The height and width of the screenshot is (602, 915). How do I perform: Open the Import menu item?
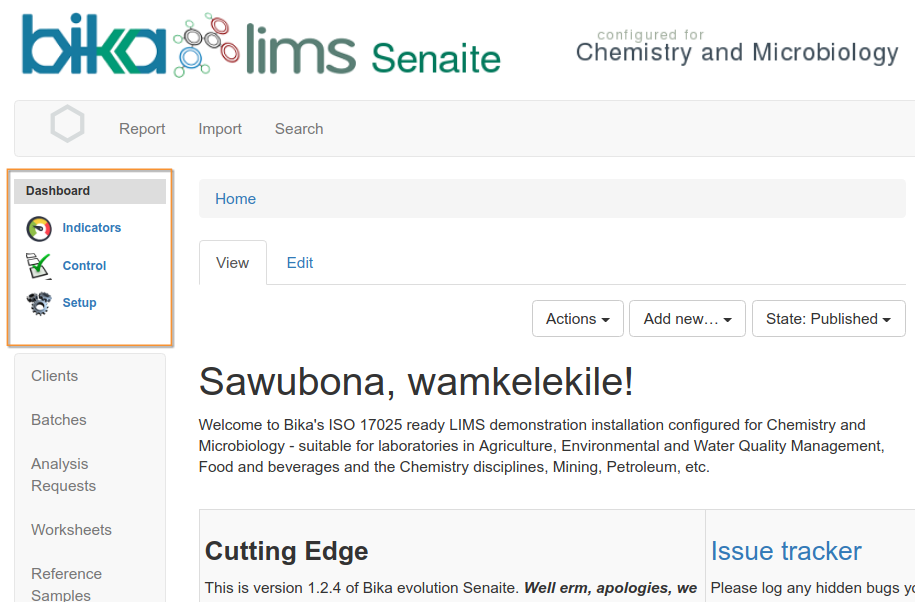(x=220, y=129)
